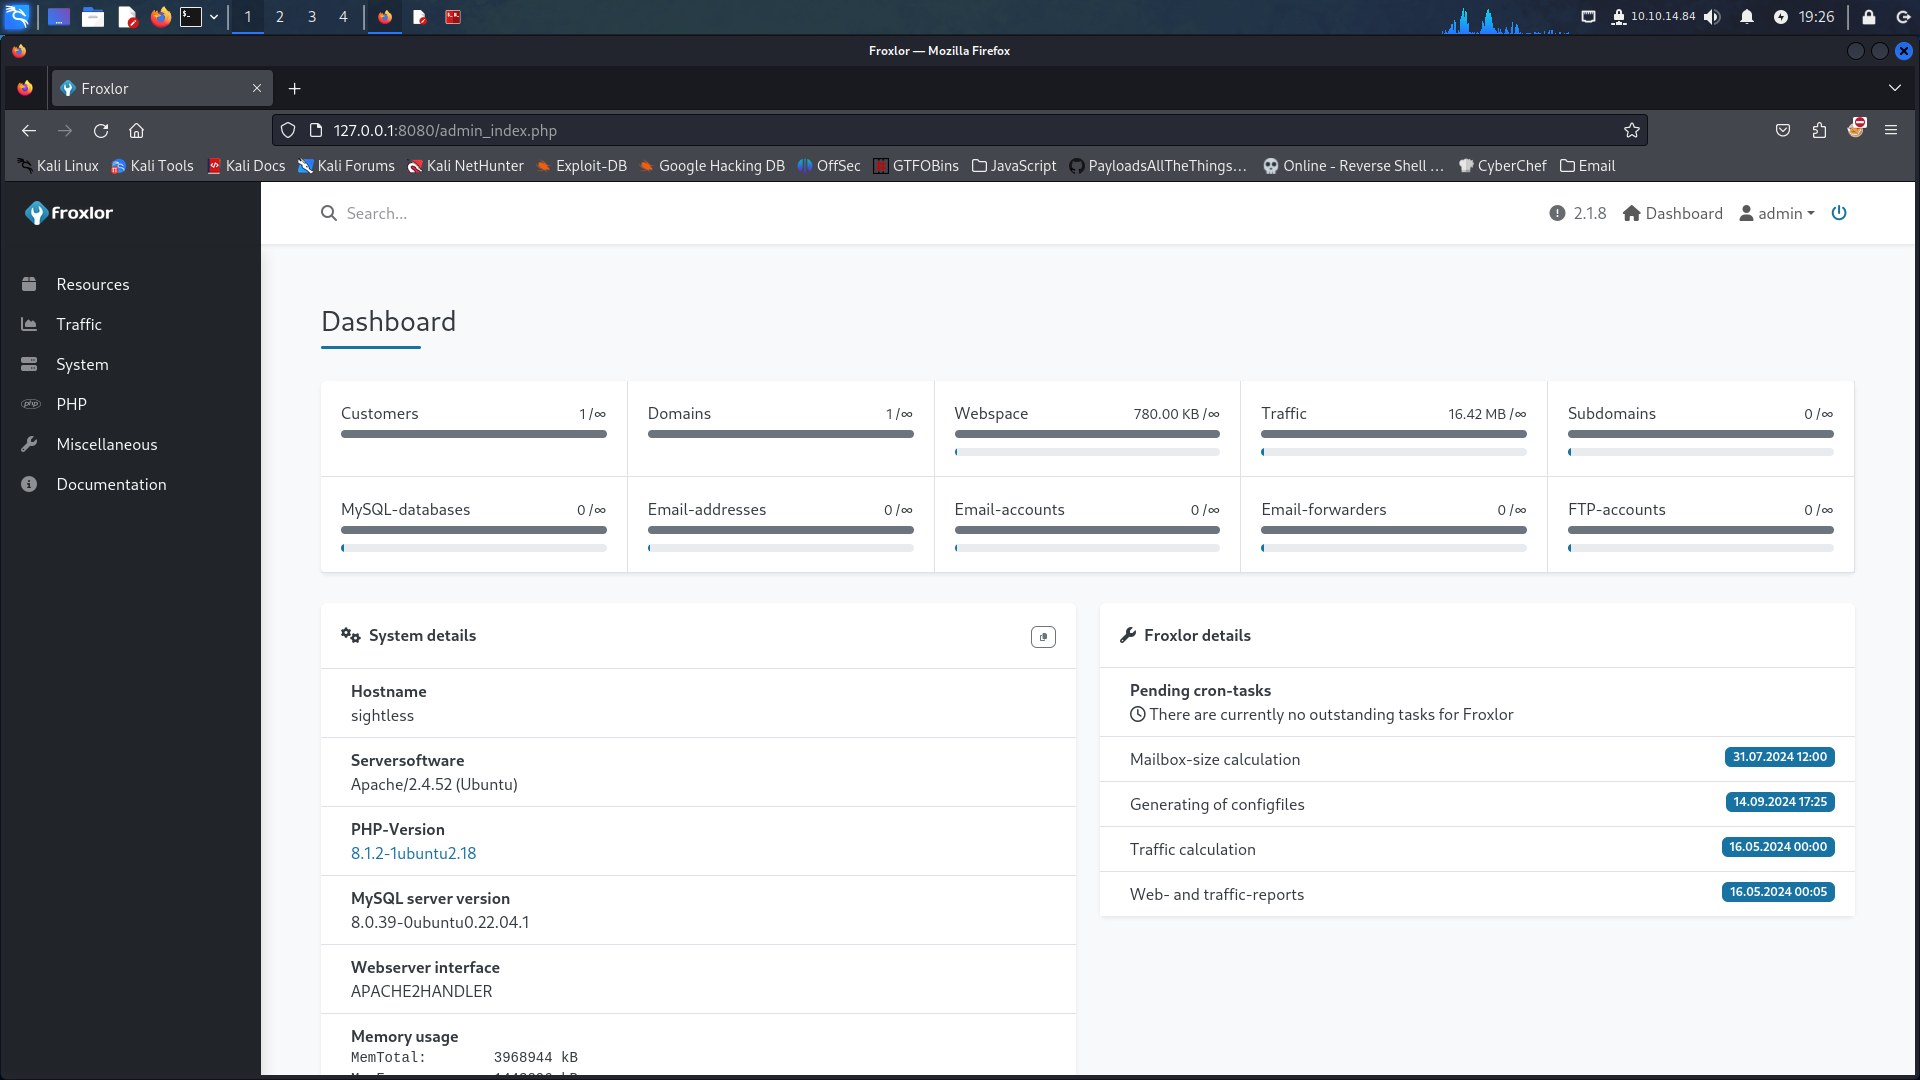1920x1080 pixels.
Task: Expand the System details external link
Action: [x=1043, y=636]
